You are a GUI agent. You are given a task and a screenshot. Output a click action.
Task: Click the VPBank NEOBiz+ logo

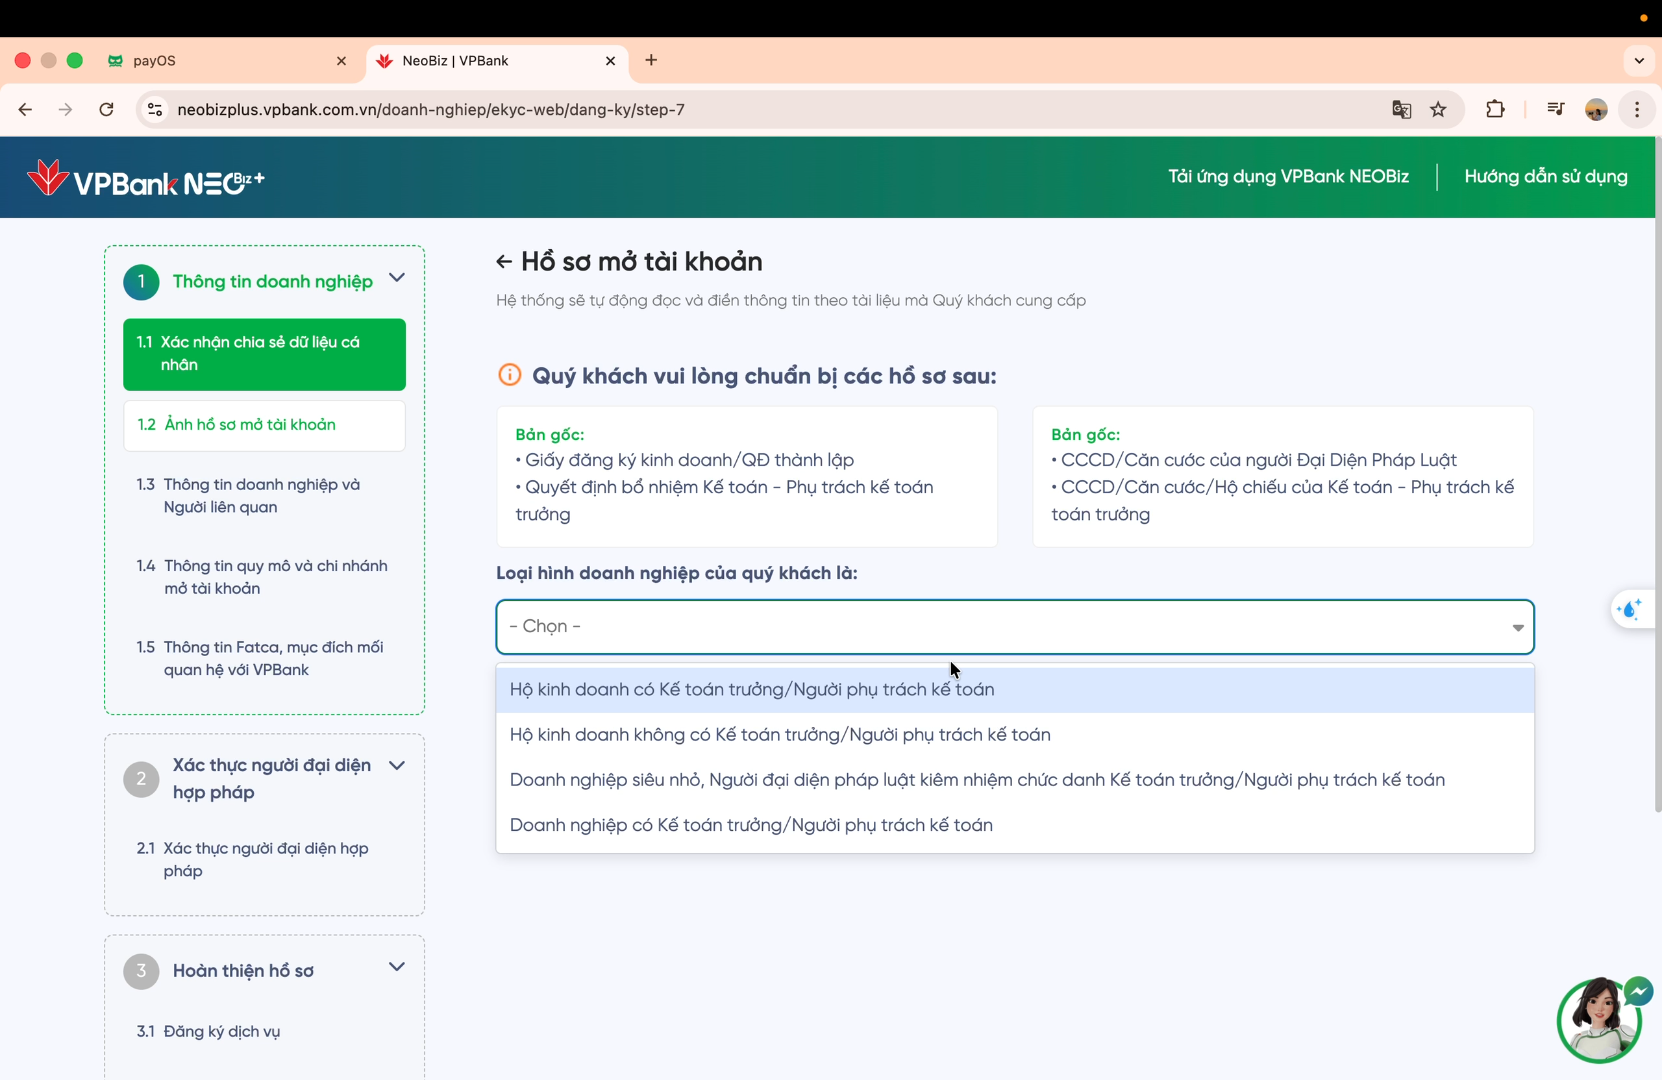click(146, 179)
